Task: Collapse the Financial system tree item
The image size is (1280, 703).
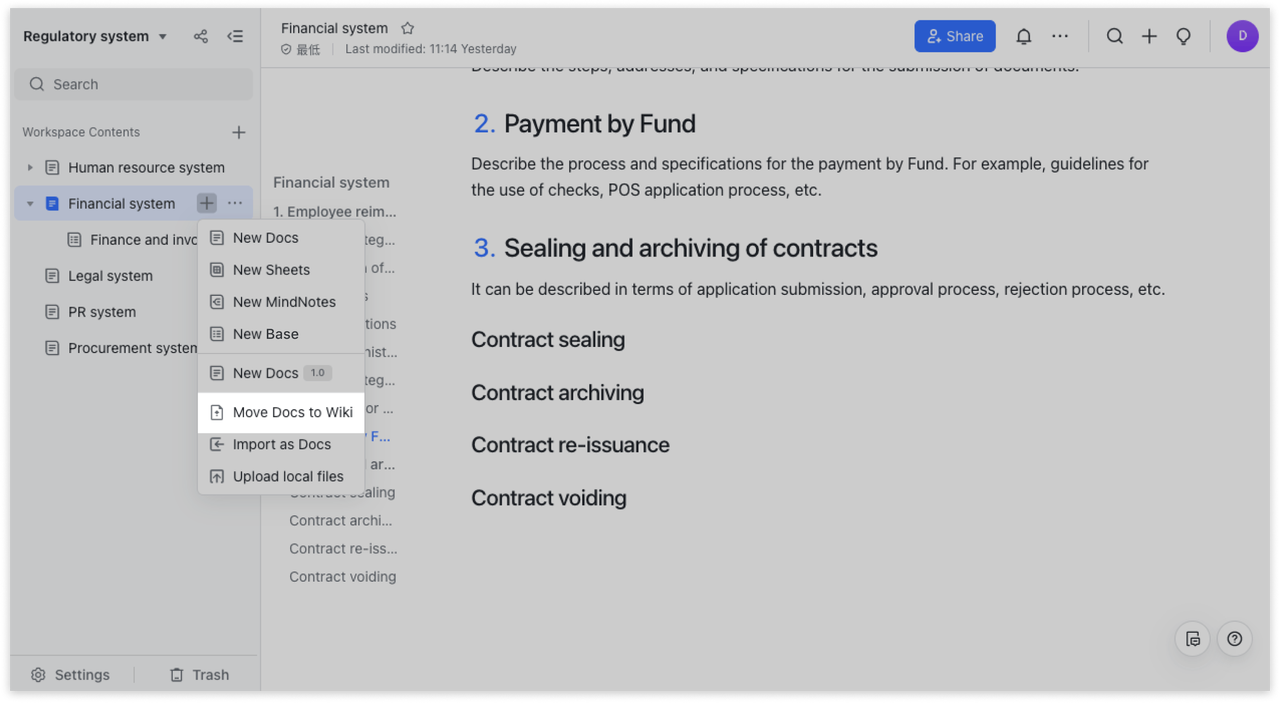Action: [x=30, y=204]
